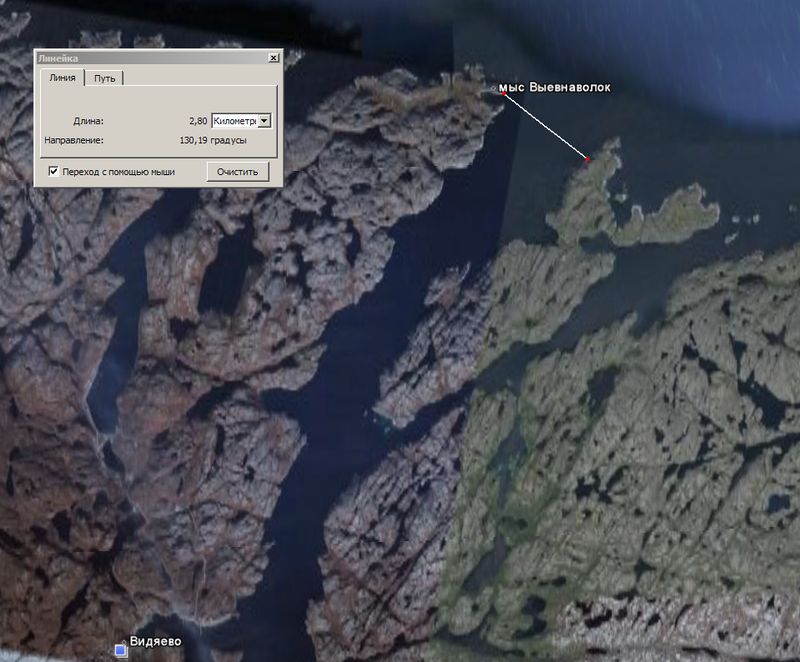Click the white measurement line on map
Viewport: 800px width, 662px height.
click(545, 125)
